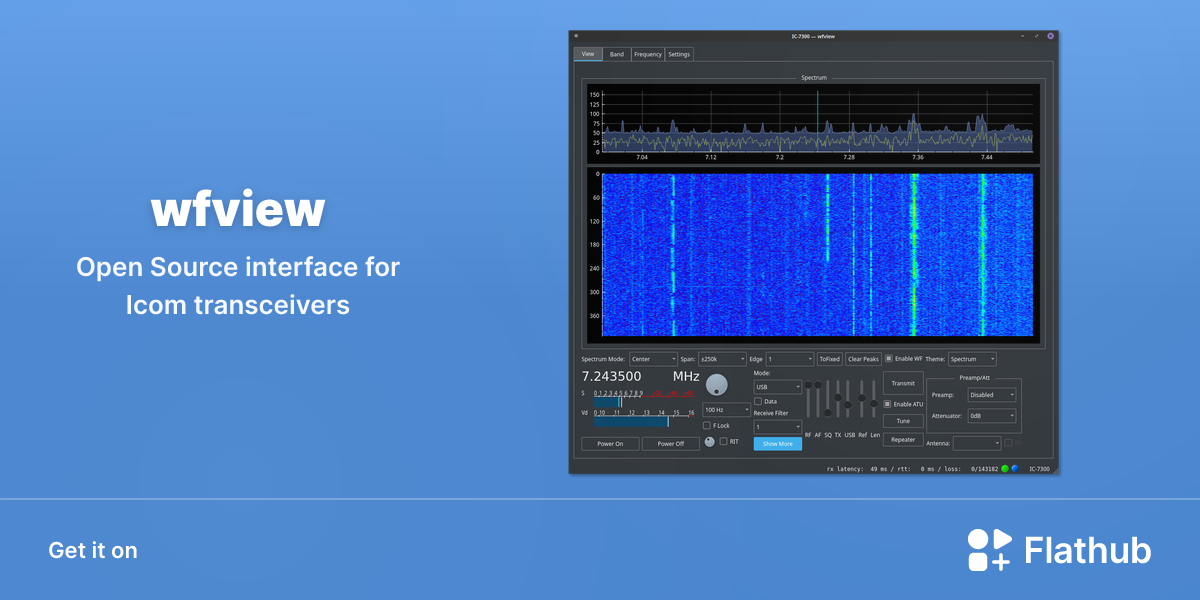Click the IC-7300 label in status bar
Screen dimensions: 1200x600
click(x=1040, y=468)
